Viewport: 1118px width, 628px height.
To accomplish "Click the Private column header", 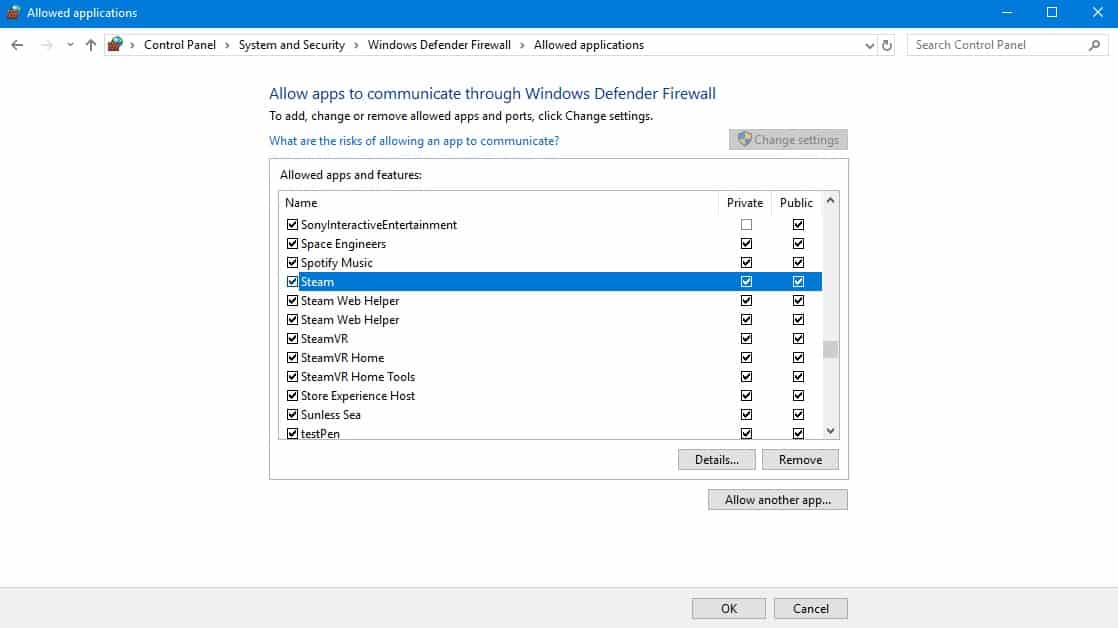I will click(744, 203).
